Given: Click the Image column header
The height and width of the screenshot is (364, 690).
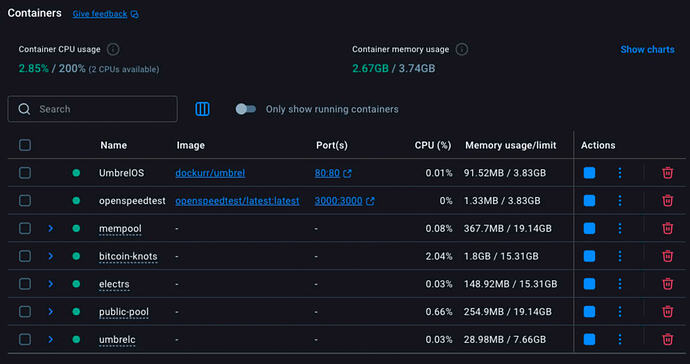Looking at the screenshot, I should point(191,145).
